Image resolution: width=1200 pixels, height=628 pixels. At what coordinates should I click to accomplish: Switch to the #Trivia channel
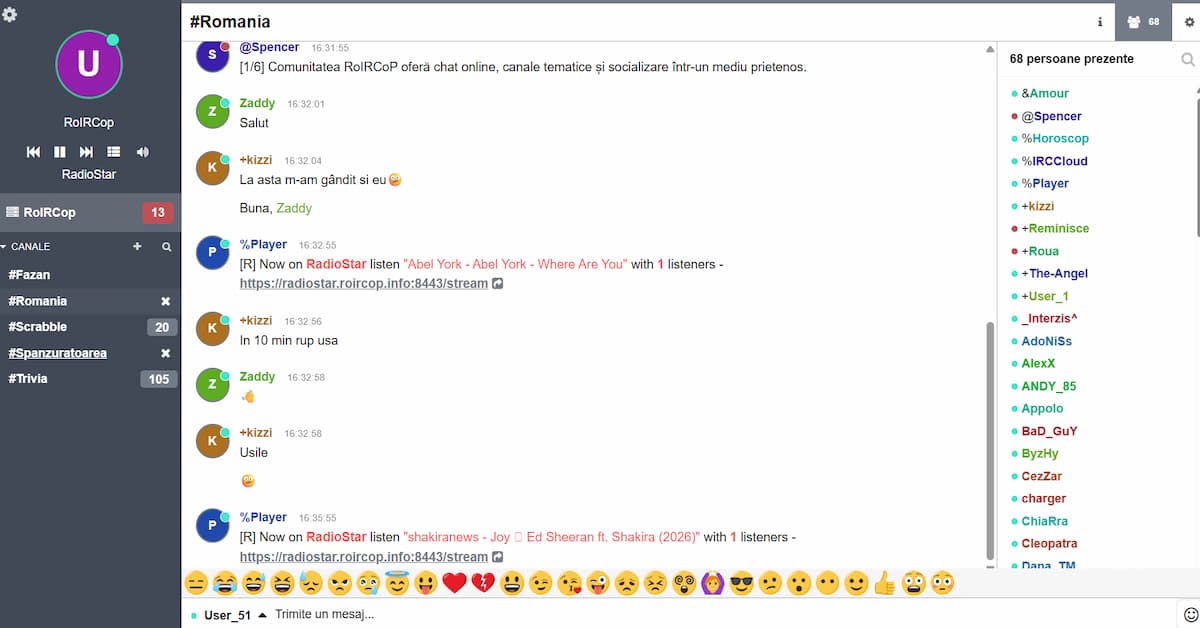click(x=90, y=379)
